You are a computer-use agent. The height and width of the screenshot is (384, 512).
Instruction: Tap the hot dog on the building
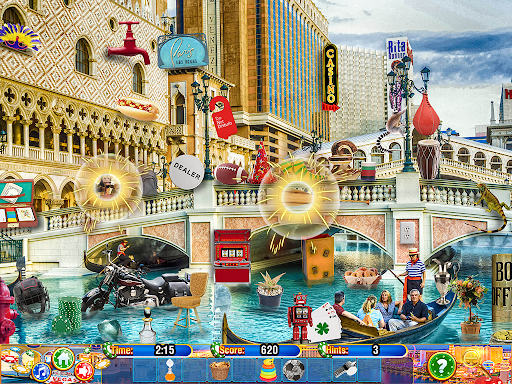click(x=138, y=109)
